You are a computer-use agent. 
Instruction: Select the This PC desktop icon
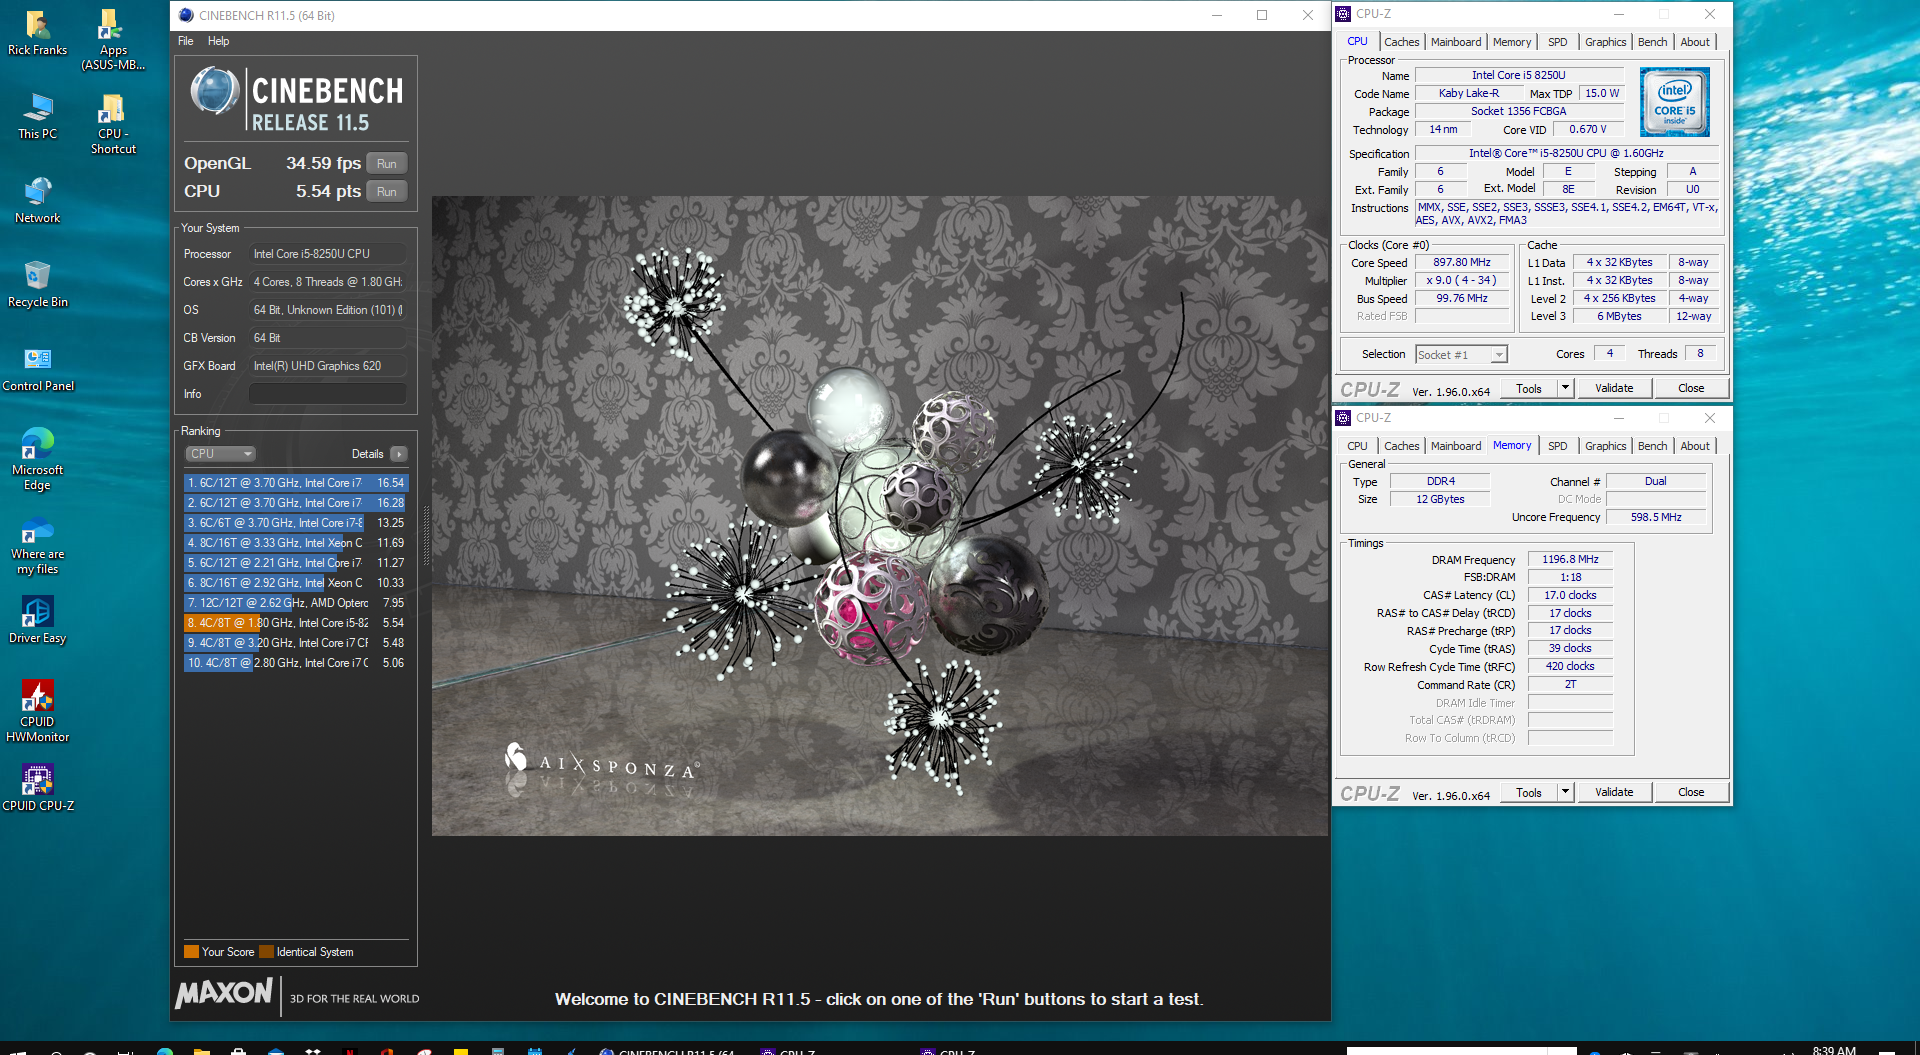(x=37, y=116)
